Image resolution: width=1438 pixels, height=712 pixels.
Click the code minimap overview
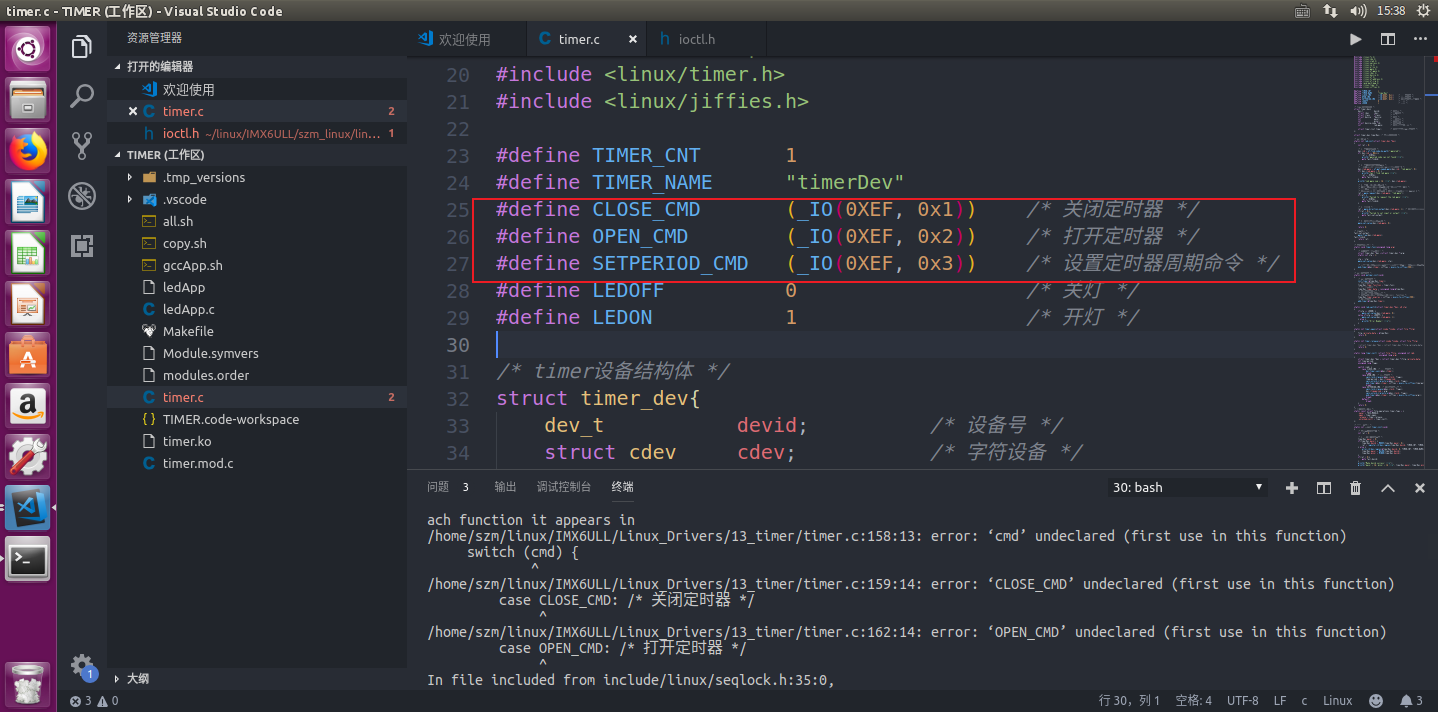pyautogui.click(x=1389, y=264)
